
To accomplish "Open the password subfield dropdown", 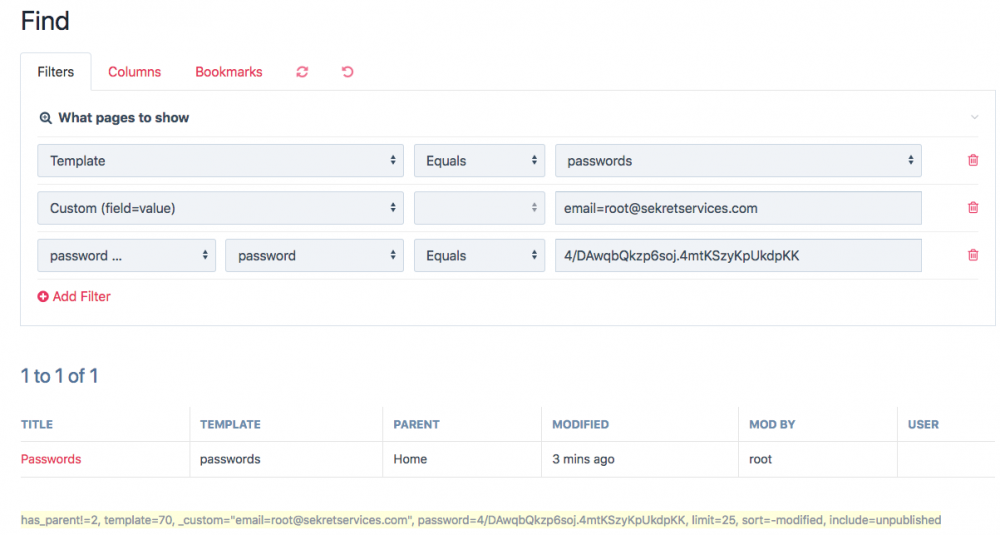I will 314,255.
